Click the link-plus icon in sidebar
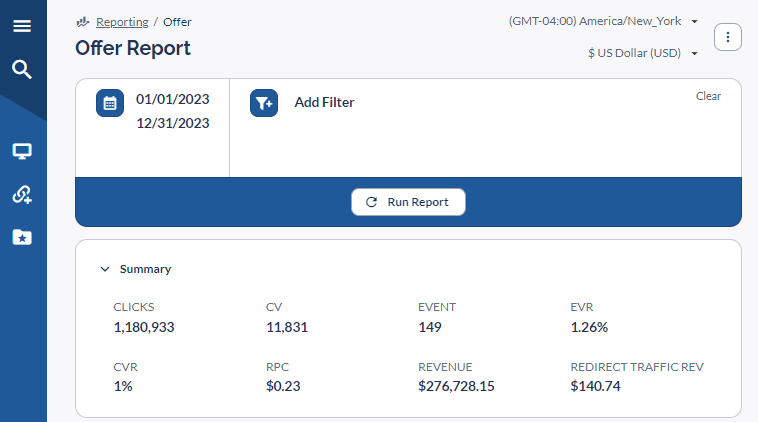 coord(22,195)
